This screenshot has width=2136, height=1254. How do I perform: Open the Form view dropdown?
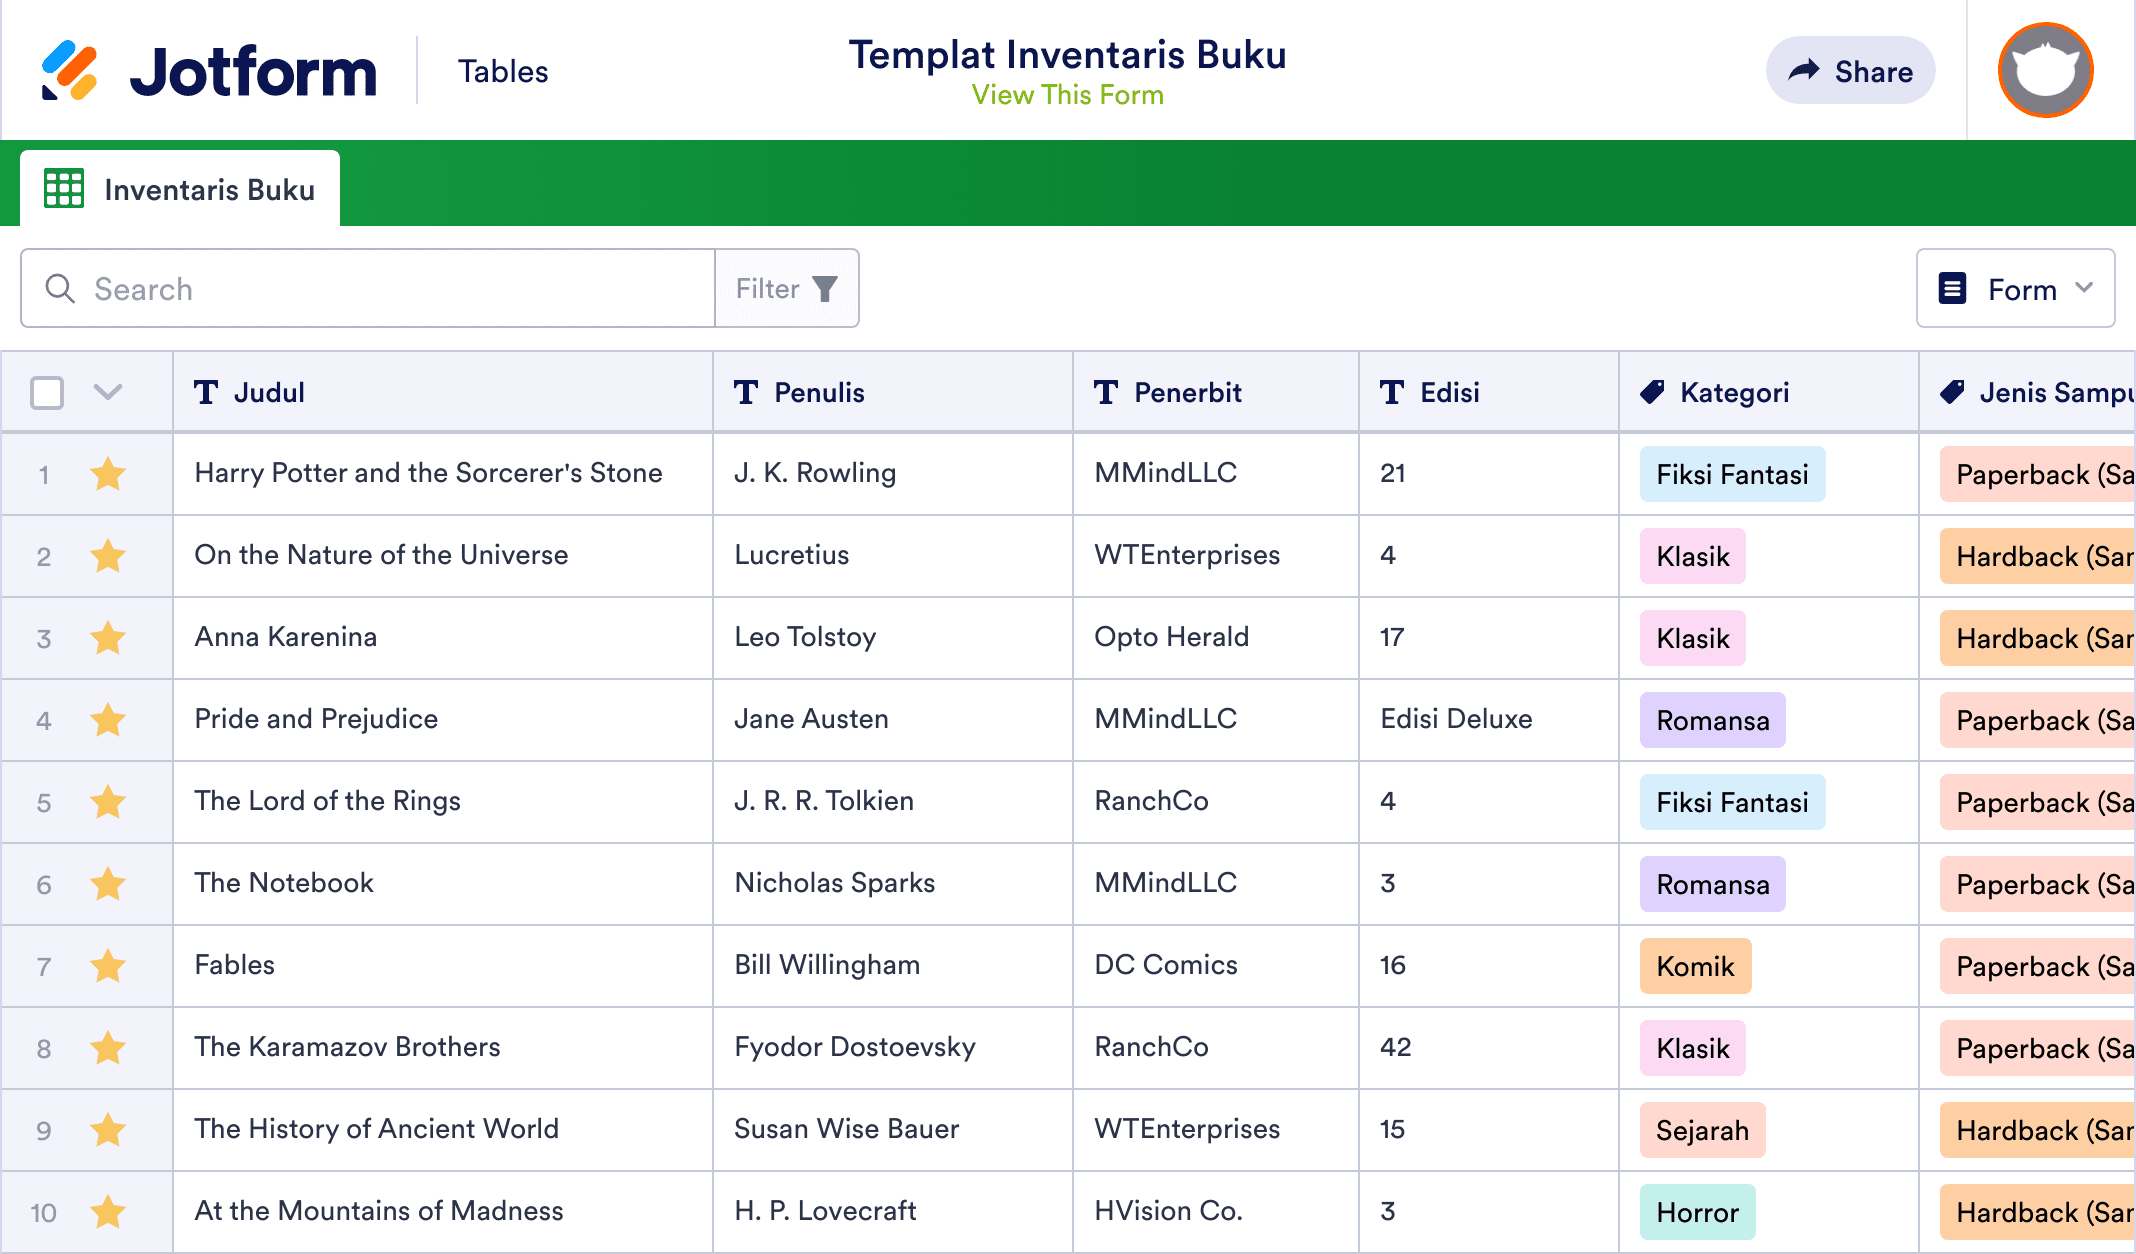2014,288
